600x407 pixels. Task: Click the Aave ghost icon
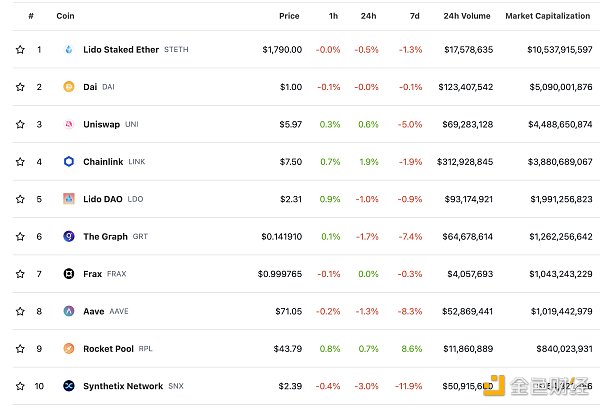click(69, 311)
